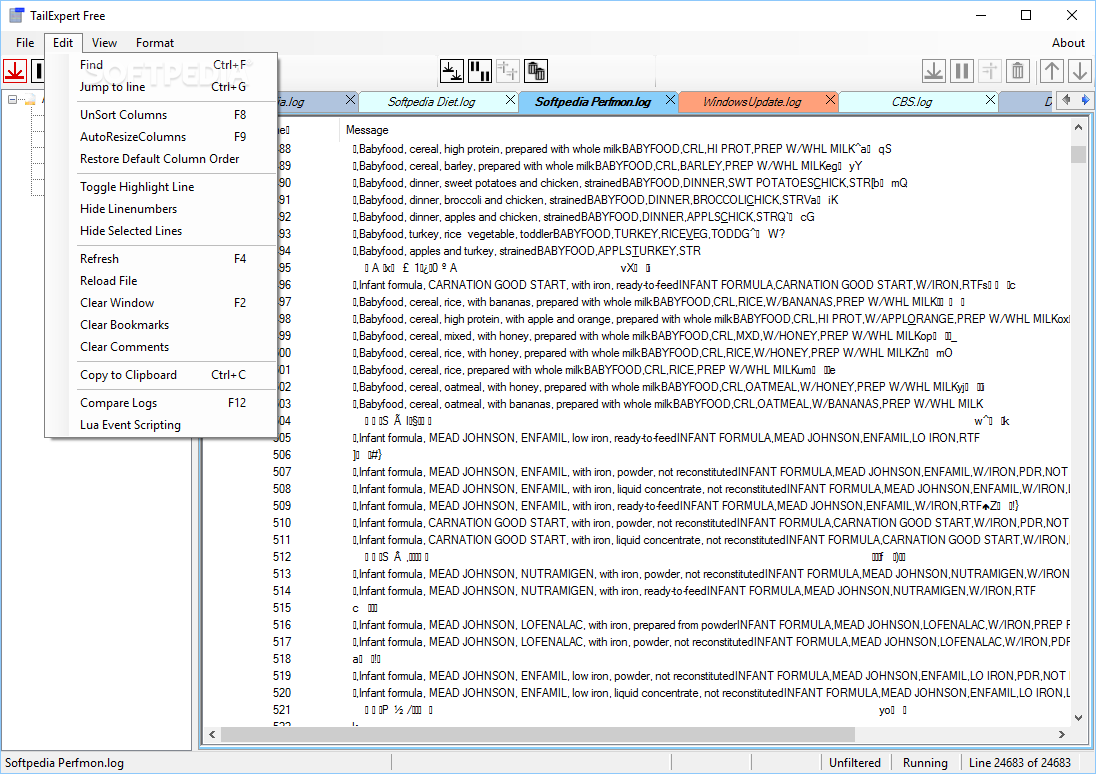
Task: Select Reload File
Action: tap(162, 281)
